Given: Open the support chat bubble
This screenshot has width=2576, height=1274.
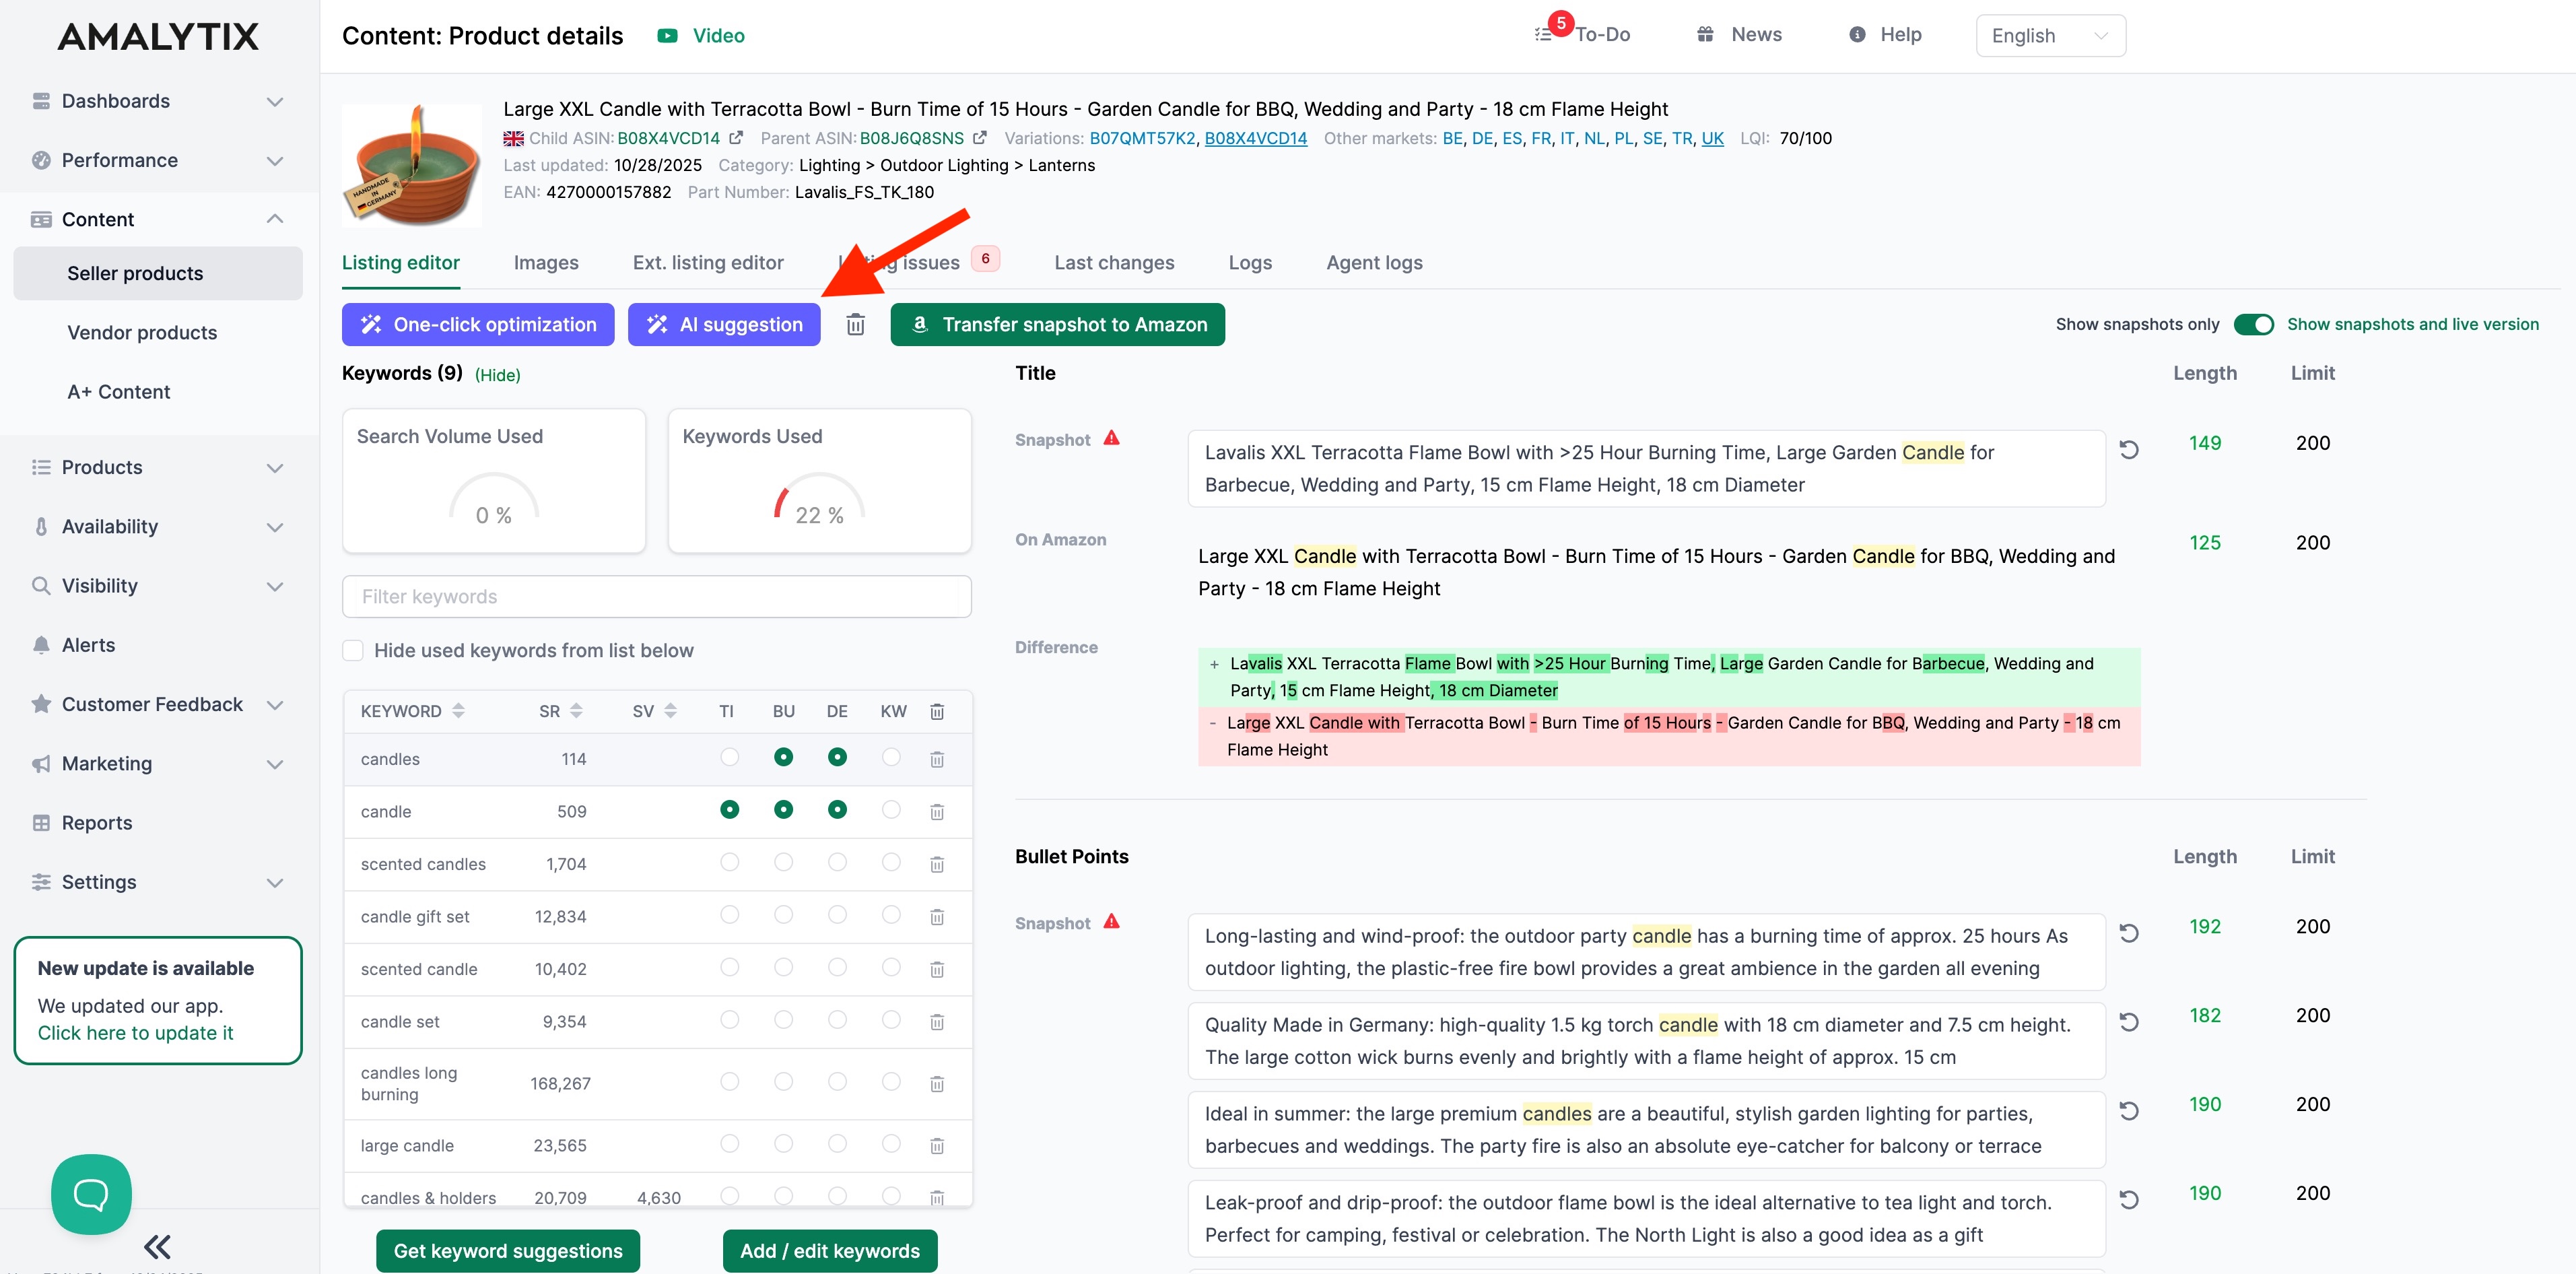Looking at the screenshot, I should [x=91, y=1194].
